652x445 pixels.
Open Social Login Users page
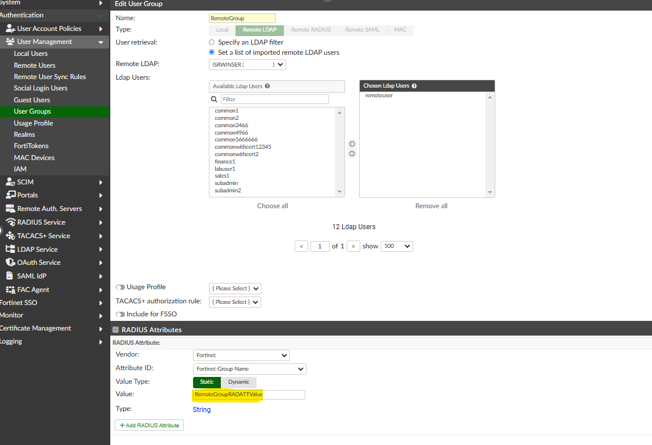coord(40,88)
